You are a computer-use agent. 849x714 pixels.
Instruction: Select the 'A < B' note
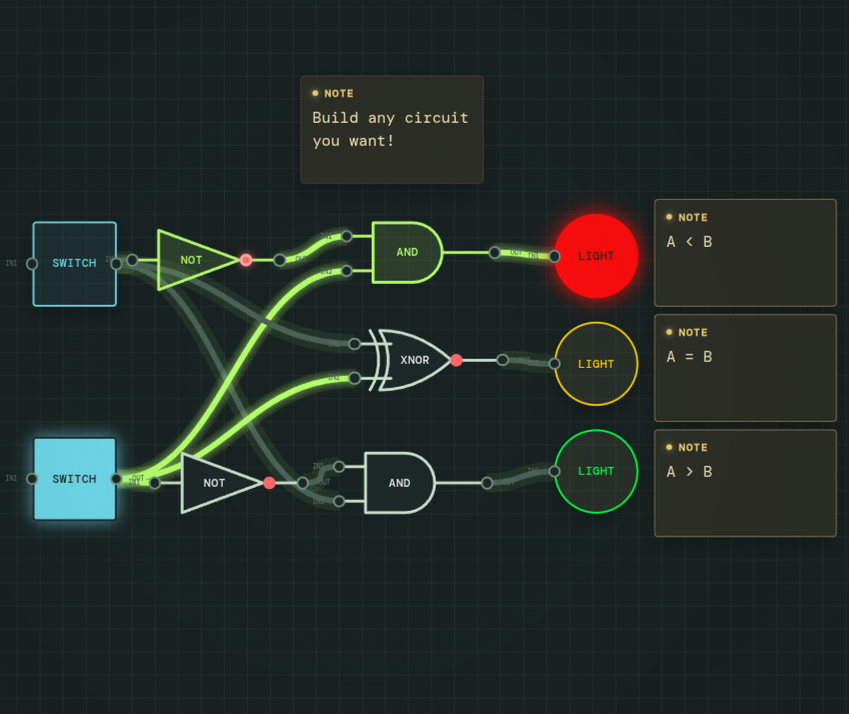(x=746, y=253)
